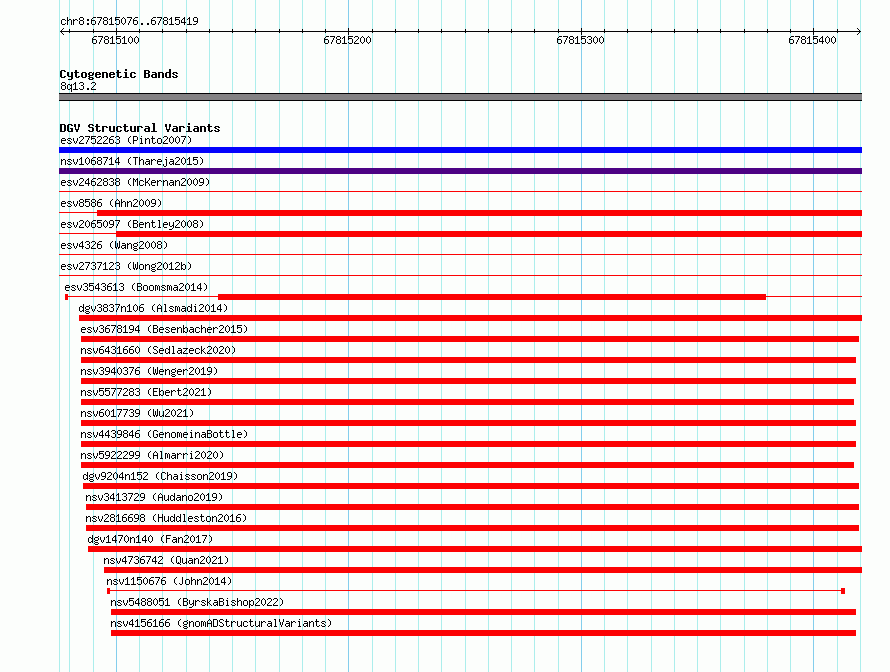Image resolution: width=890 pixels, height=672 pixels.
Task: Click the esv2752263 (Pinto2007) variant label
Action: coord(126,140)
